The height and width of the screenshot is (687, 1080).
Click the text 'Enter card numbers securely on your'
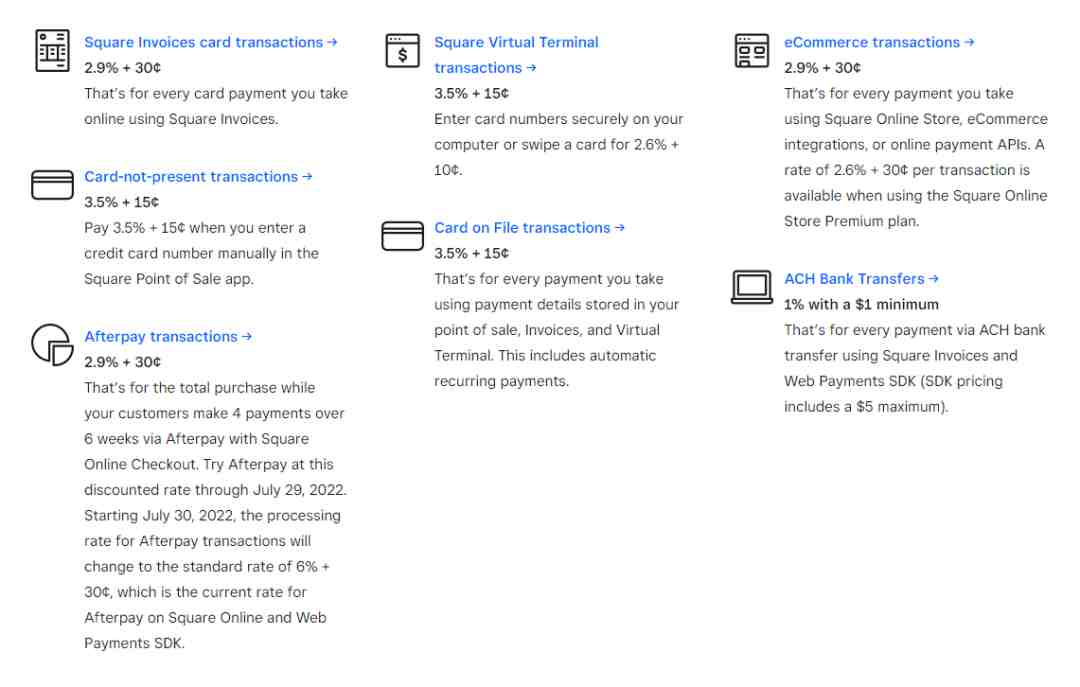pyautogui.click(x=559, y=119)
